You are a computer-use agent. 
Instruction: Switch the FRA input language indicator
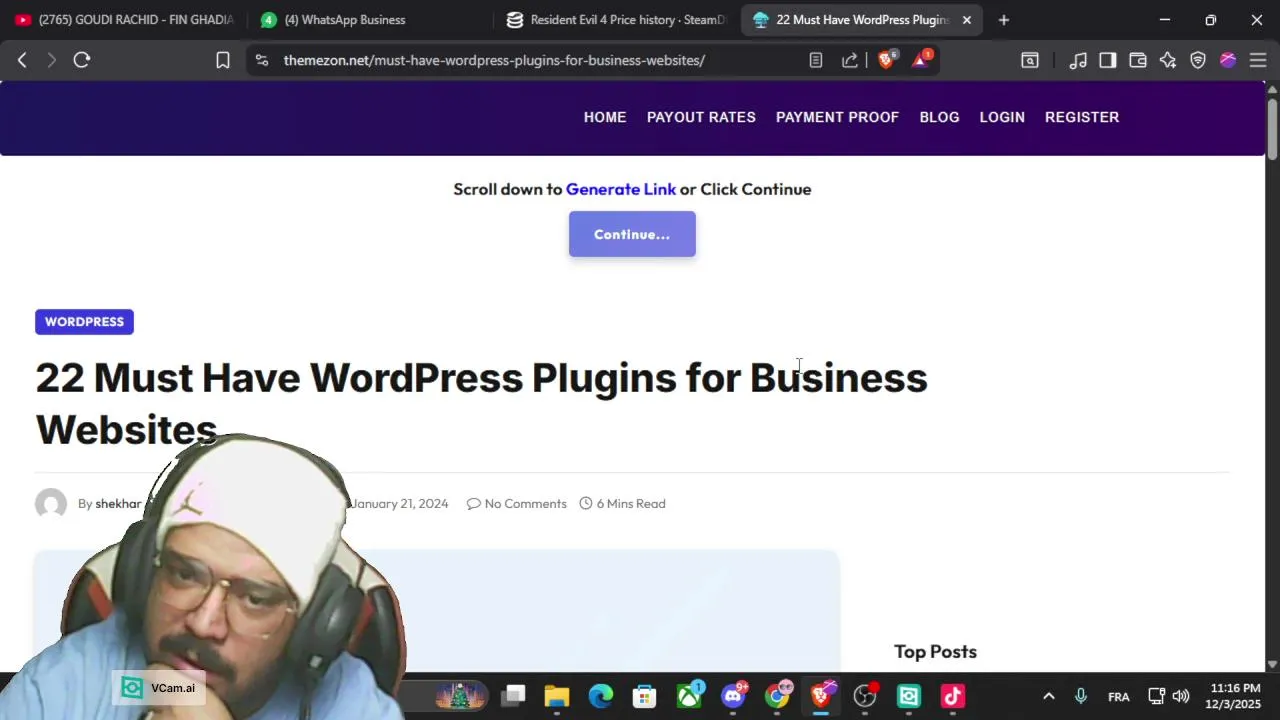point(1119,697)
